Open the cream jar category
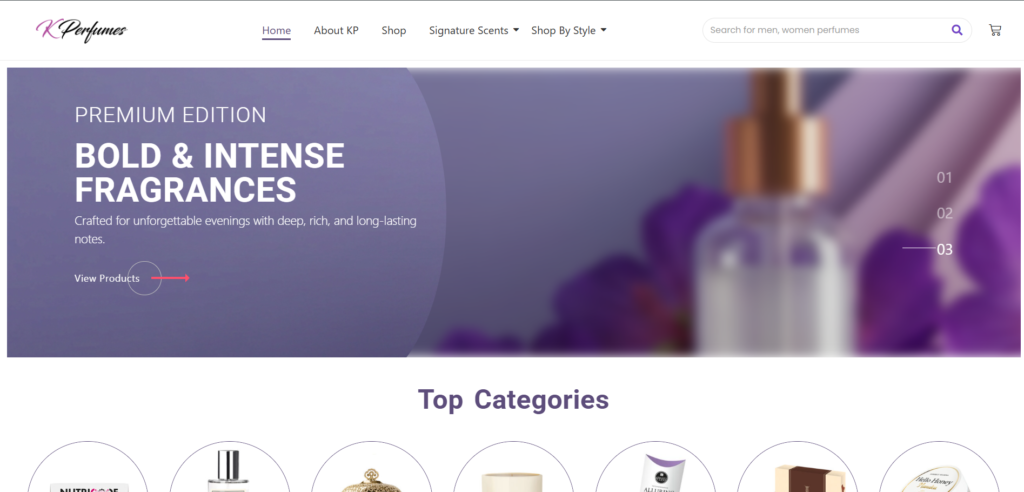The height and width of the screenshot is (492, 1024). pyautogui.click(x=513, y=467)
